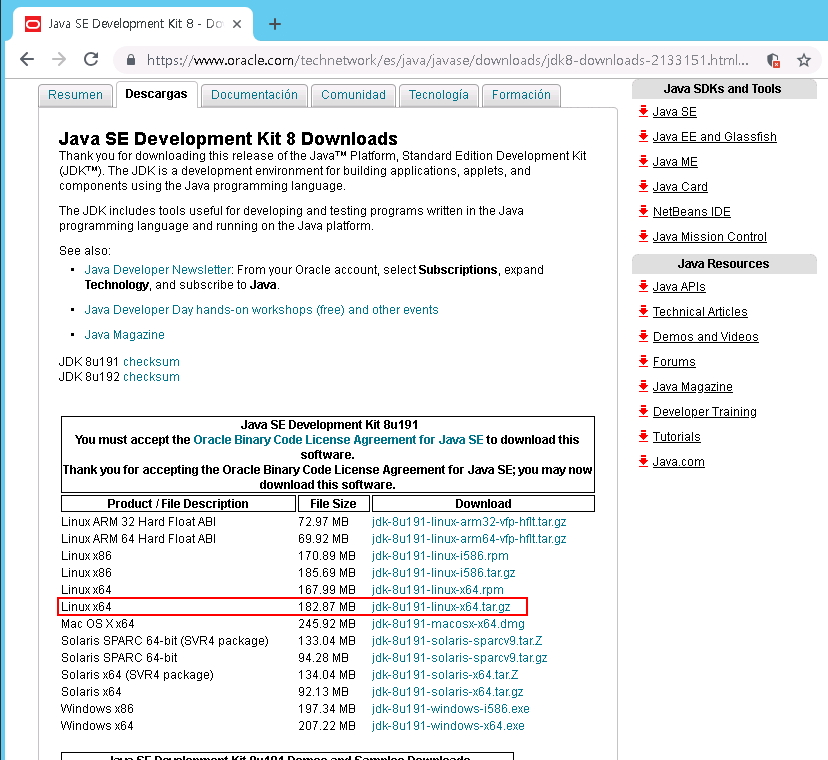Image resolution: width=828 pixels, height=760 pixels.
Task: Open the Java Developer Newsletter link
Action: point(158,270)
